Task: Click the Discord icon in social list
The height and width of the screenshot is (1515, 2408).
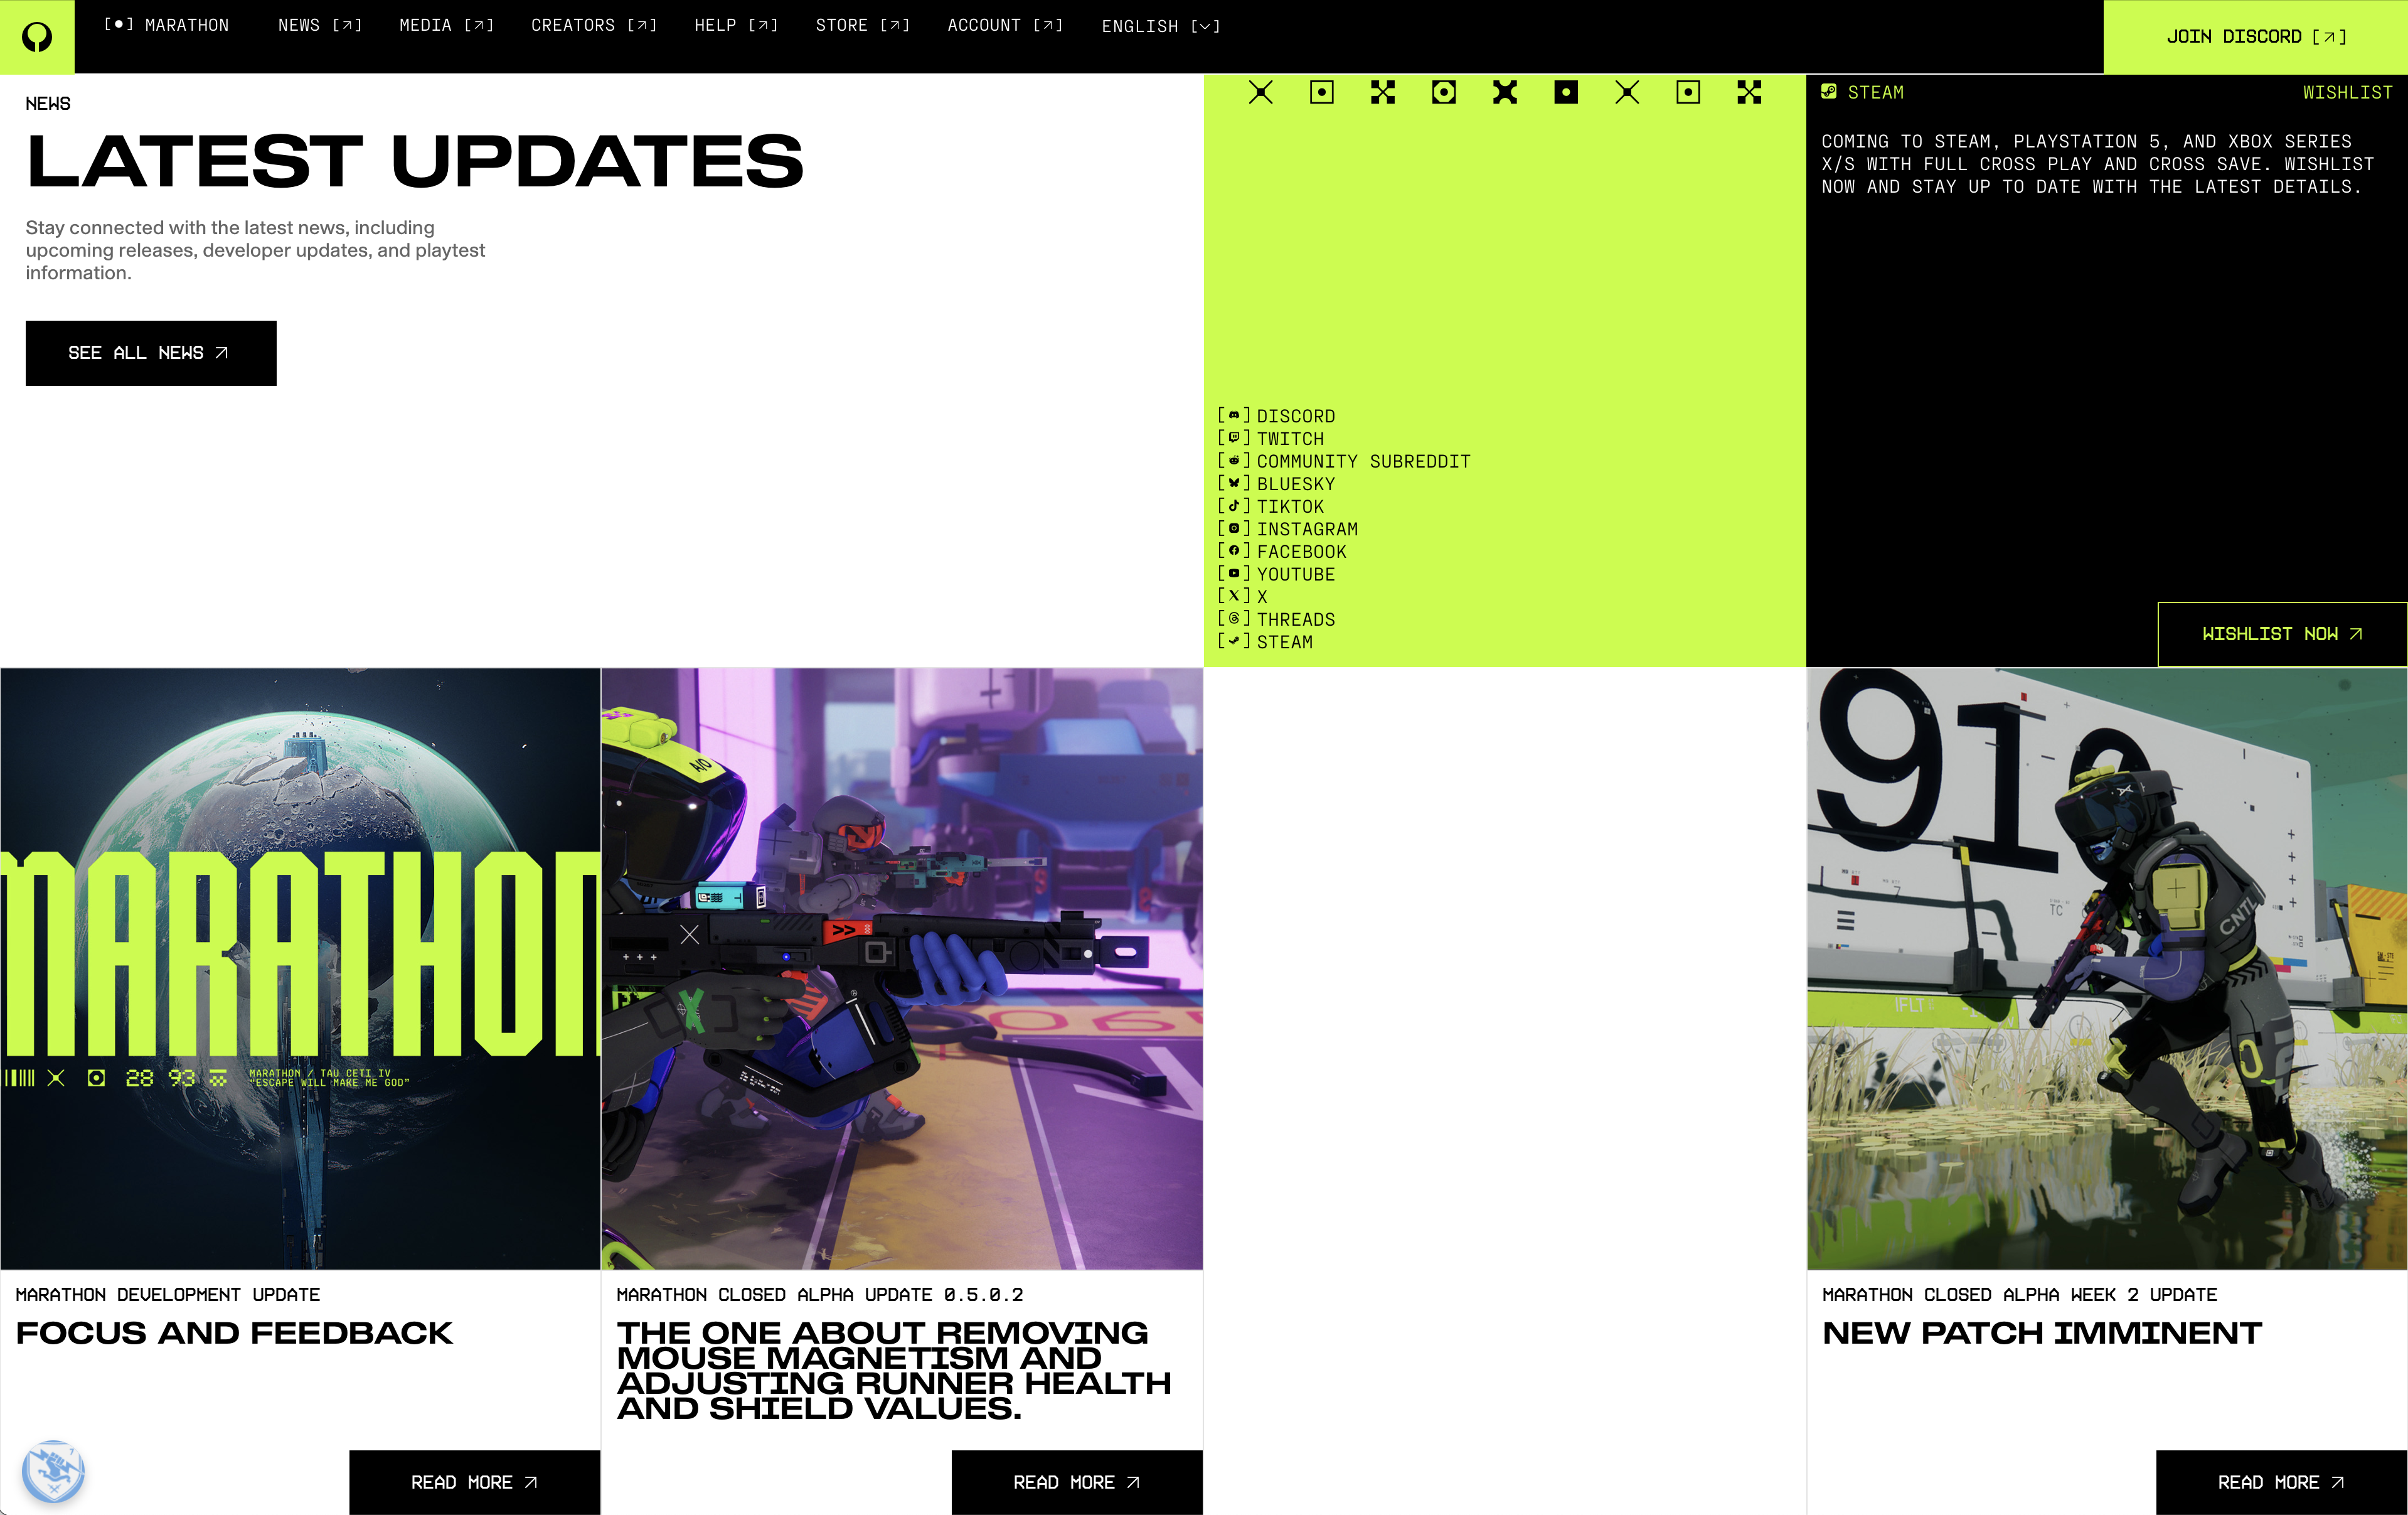Action: [1233, 415]
